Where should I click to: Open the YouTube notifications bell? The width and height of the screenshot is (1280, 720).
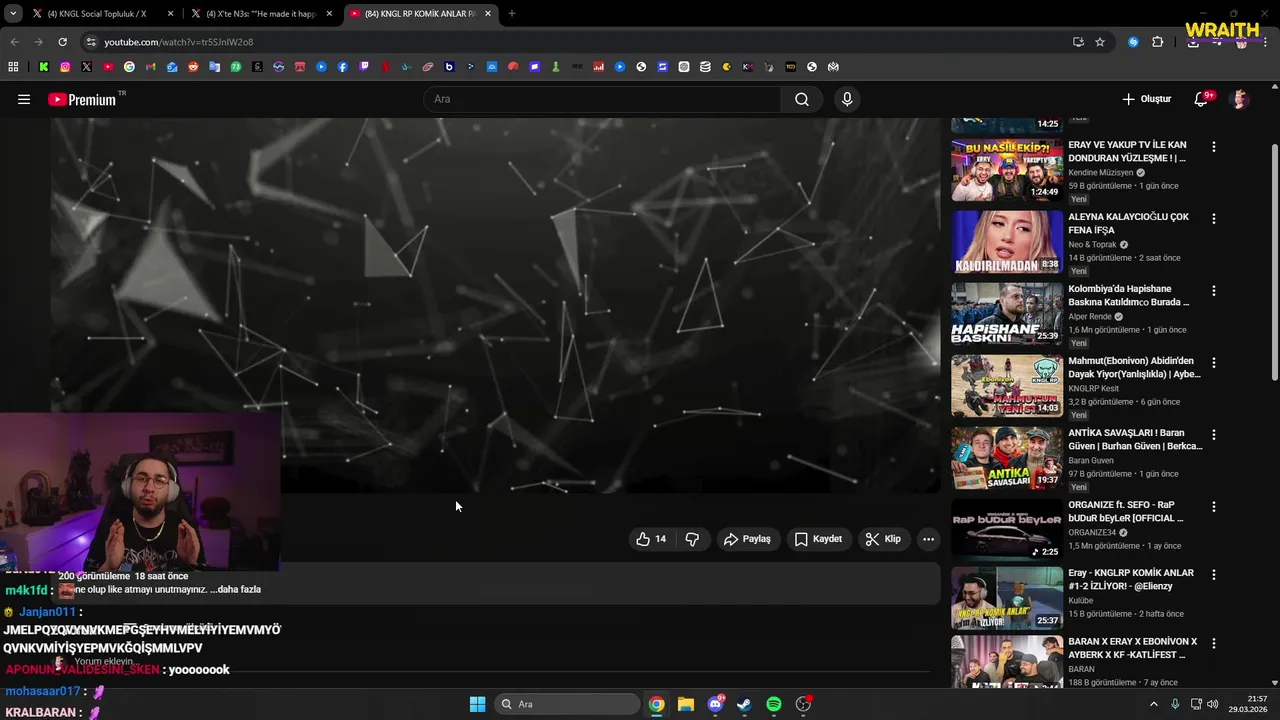point(1202,99)
